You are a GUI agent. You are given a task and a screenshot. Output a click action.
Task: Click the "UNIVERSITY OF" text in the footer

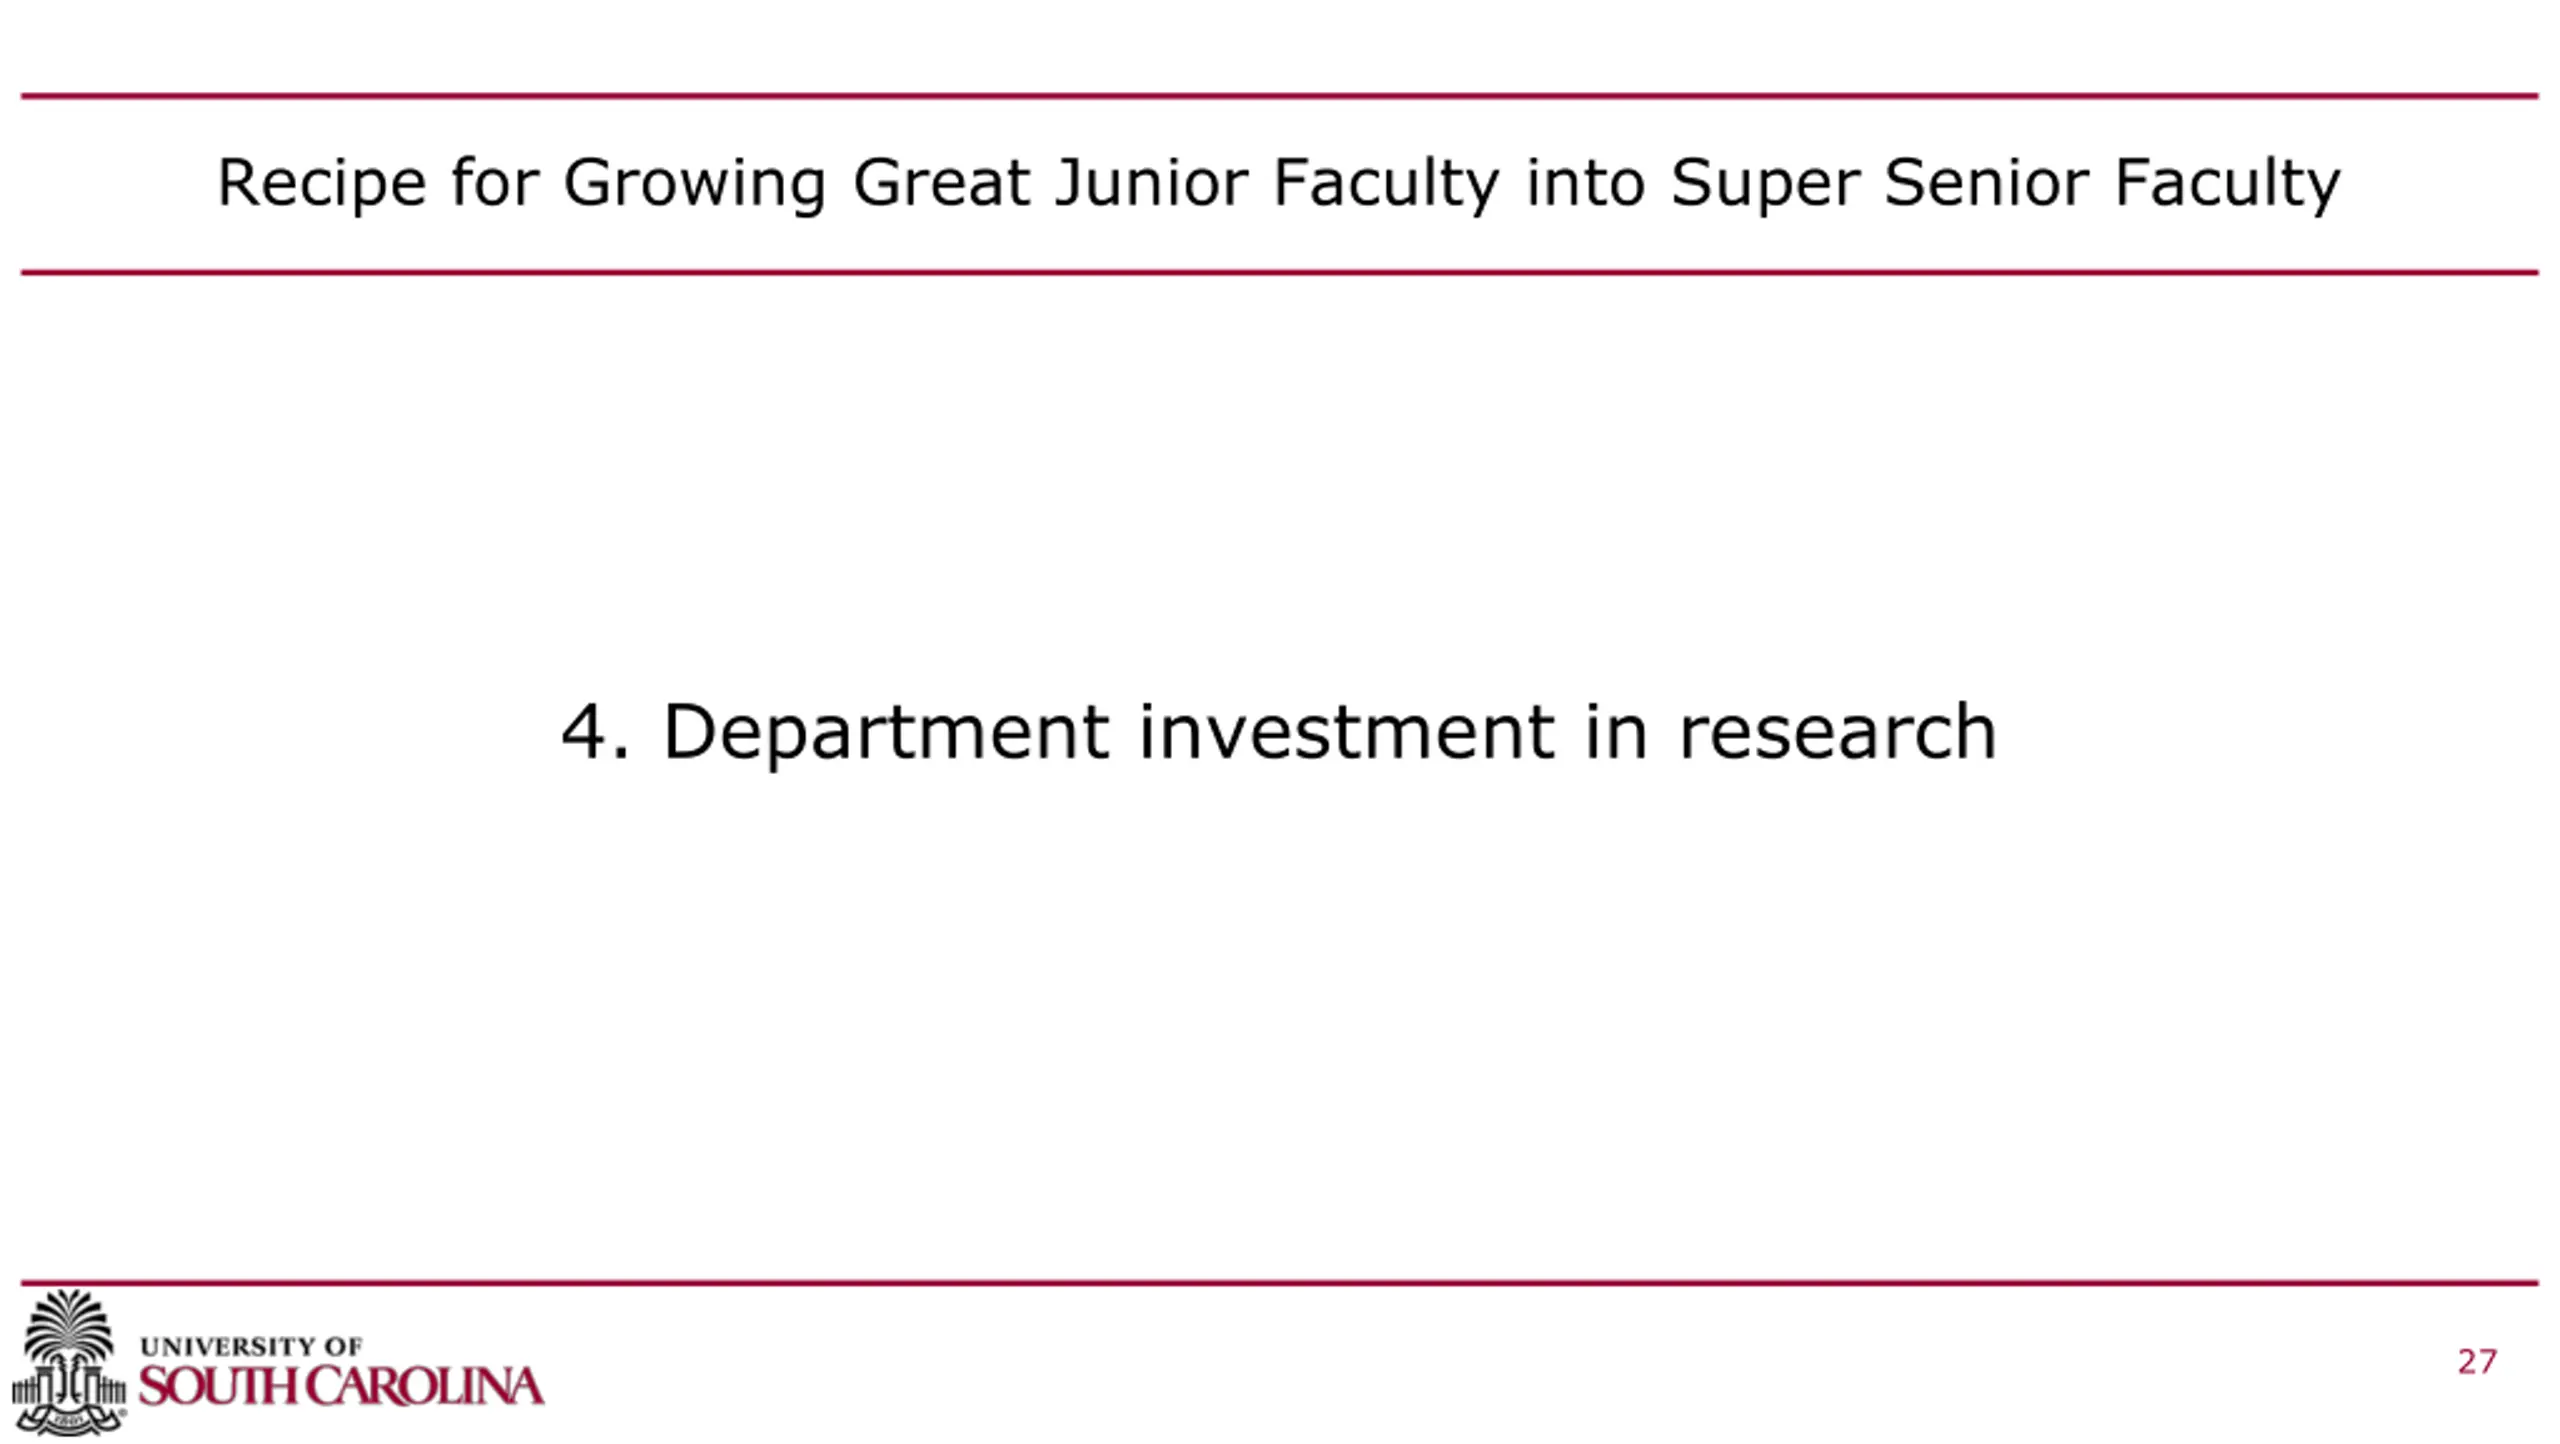coord(251,1346)
